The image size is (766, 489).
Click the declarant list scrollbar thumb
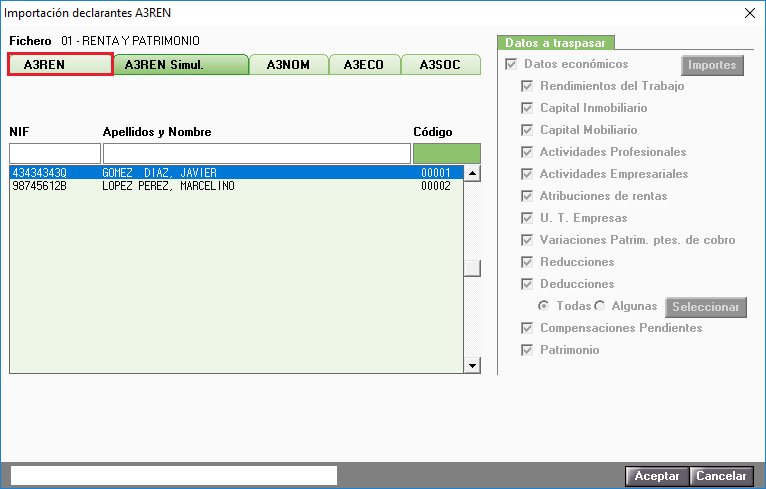point(472,268)
